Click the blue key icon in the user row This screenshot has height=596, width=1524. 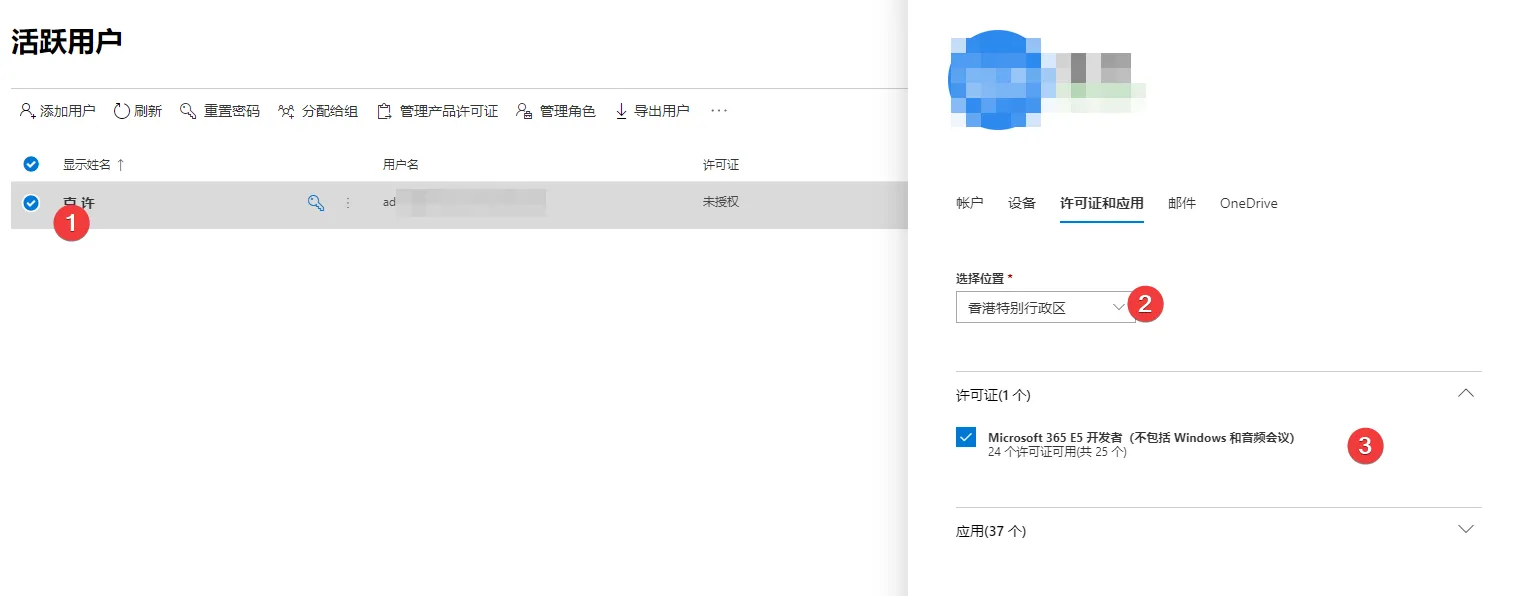[x=316, y=203]
